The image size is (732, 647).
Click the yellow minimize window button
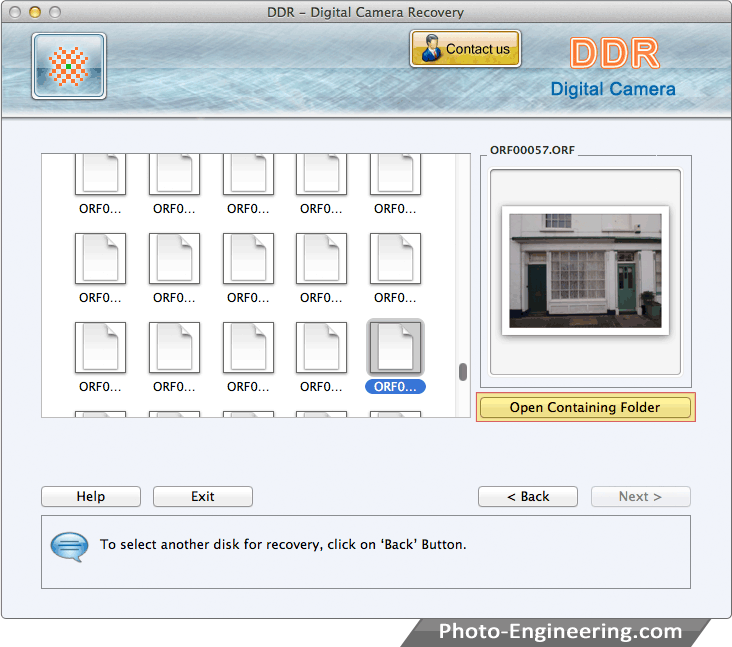point(35,12)
